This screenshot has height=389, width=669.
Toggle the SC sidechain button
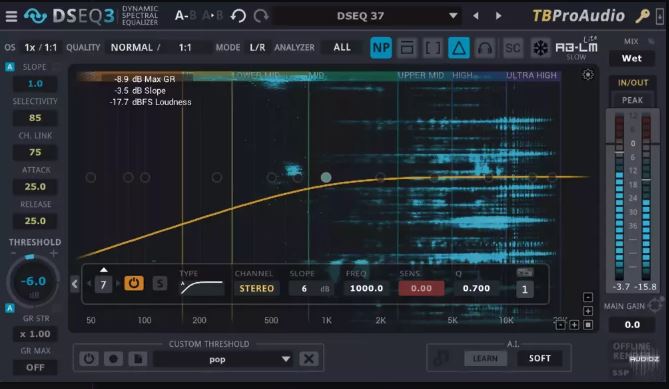pyautogui.click(x=512, y=48)
